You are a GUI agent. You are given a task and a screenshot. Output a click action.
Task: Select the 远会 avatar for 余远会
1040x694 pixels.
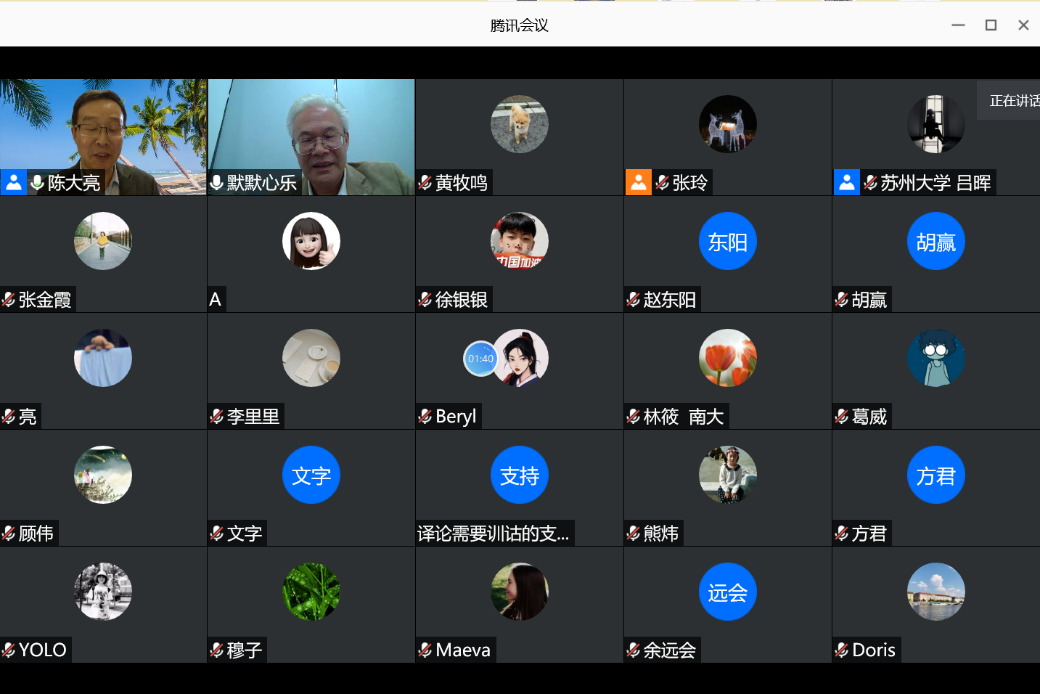[727, 592]
